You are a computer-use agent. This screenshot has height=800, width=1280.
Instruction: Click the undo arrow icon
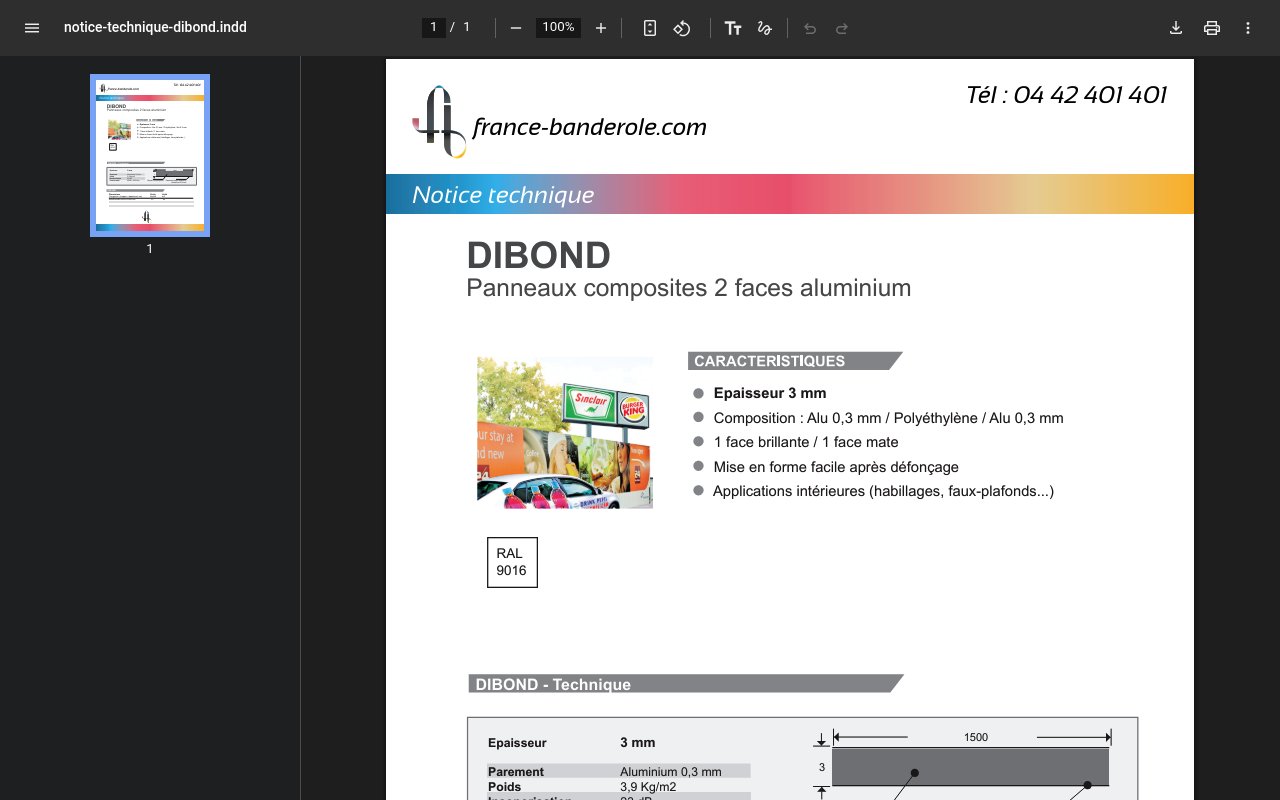coord(810,28)
